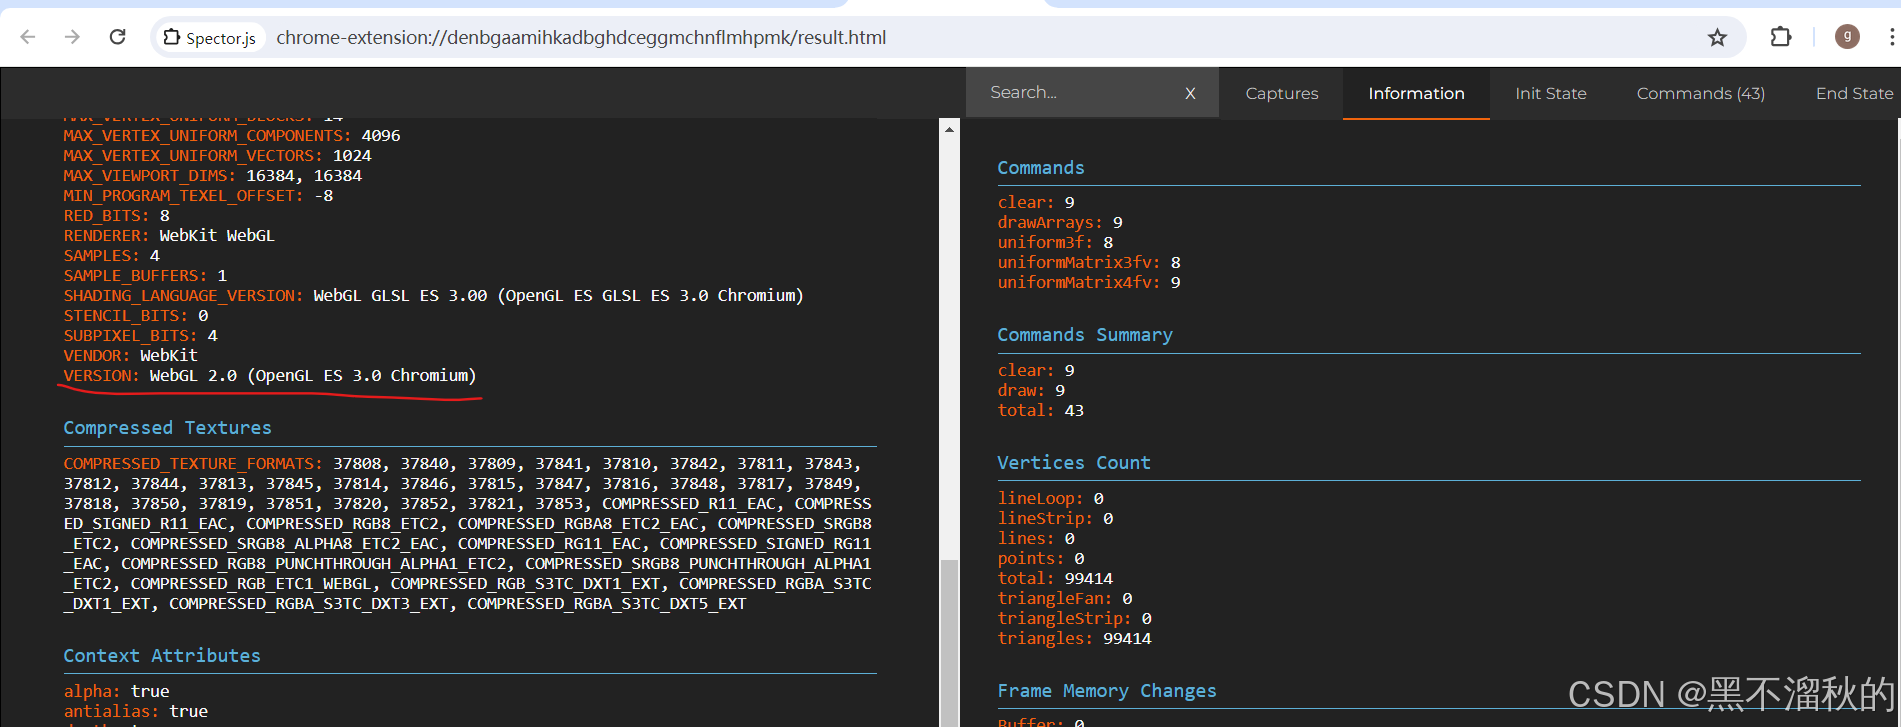
Task: Click the uniform3f: 8 entry
Action: 1055,243
